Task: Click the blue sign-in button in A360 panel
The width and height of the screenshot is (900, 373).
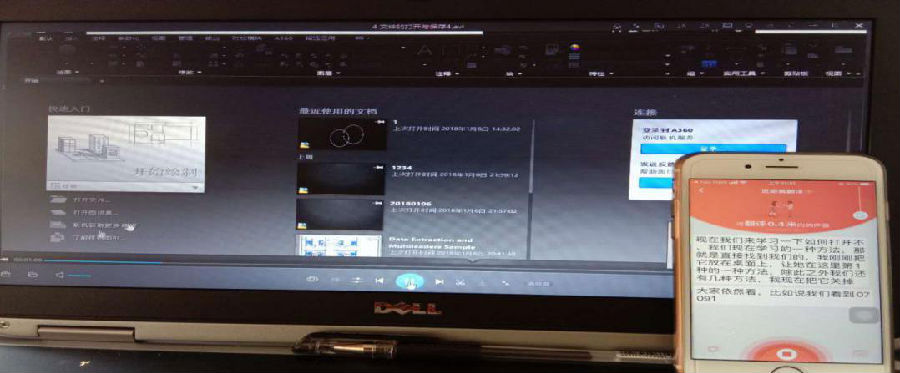Action: (713, 149)
